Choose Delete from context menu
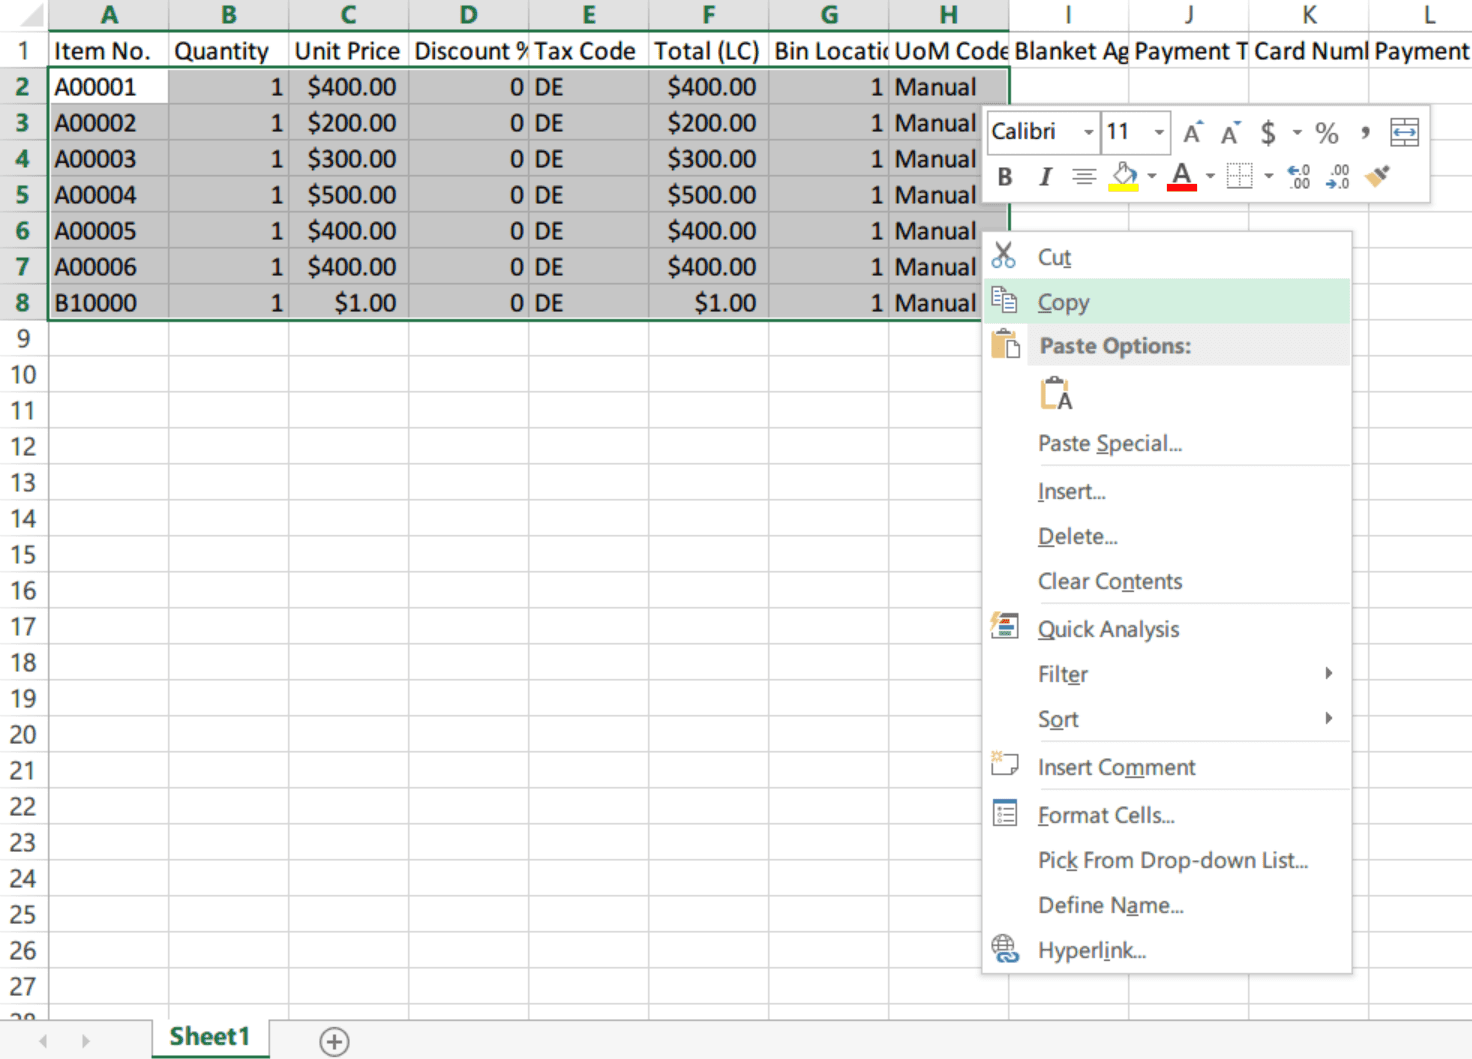This screenshot has height=1059, width=1472. click(1167, 536)
